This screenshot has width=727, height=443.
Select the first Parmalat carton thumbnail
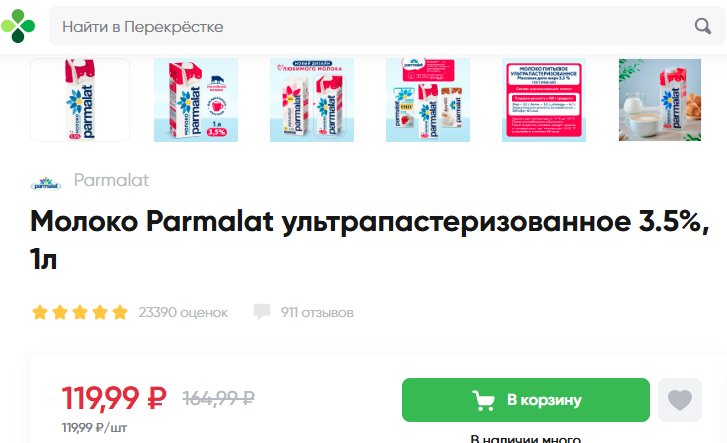(x=80, y=100)
